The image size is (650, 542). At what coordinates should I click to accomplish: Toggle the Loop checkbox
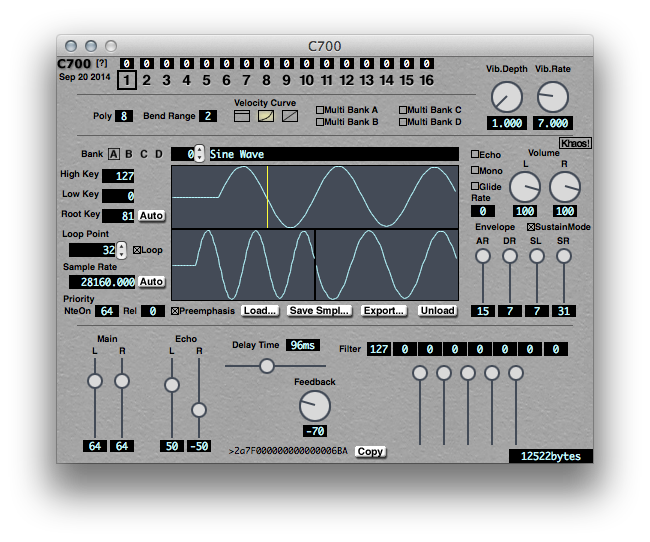point(138,250)
